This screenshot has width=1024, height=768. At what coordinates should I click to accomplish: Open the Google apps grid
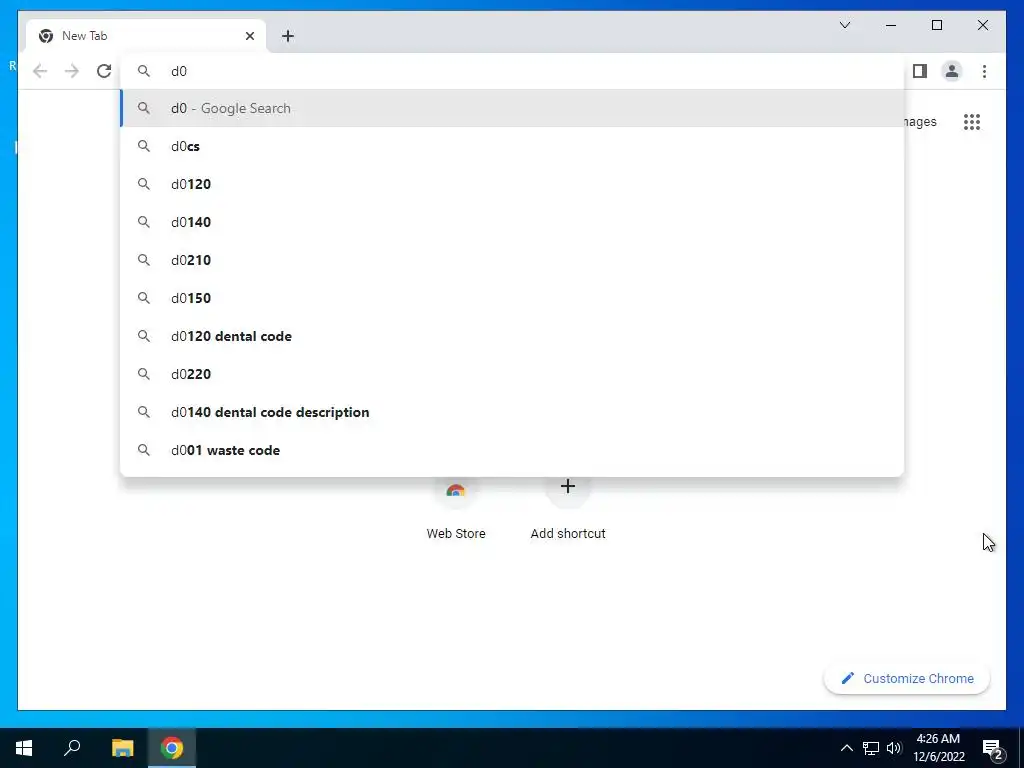[x=972, y=122]
